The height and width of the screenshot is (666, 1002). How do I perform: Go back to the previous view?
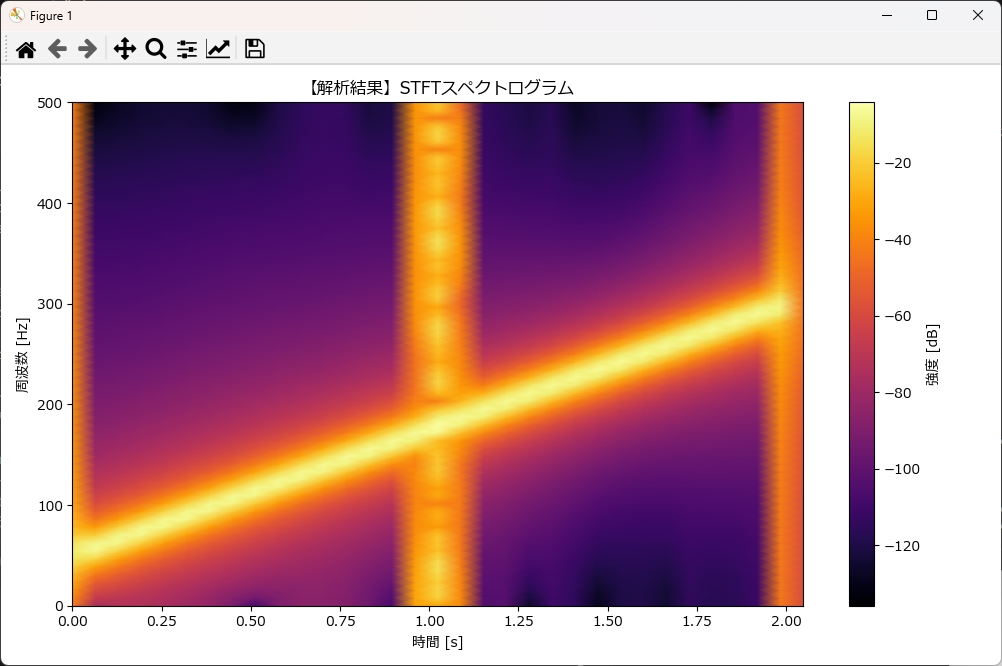[x=57, y=49]
